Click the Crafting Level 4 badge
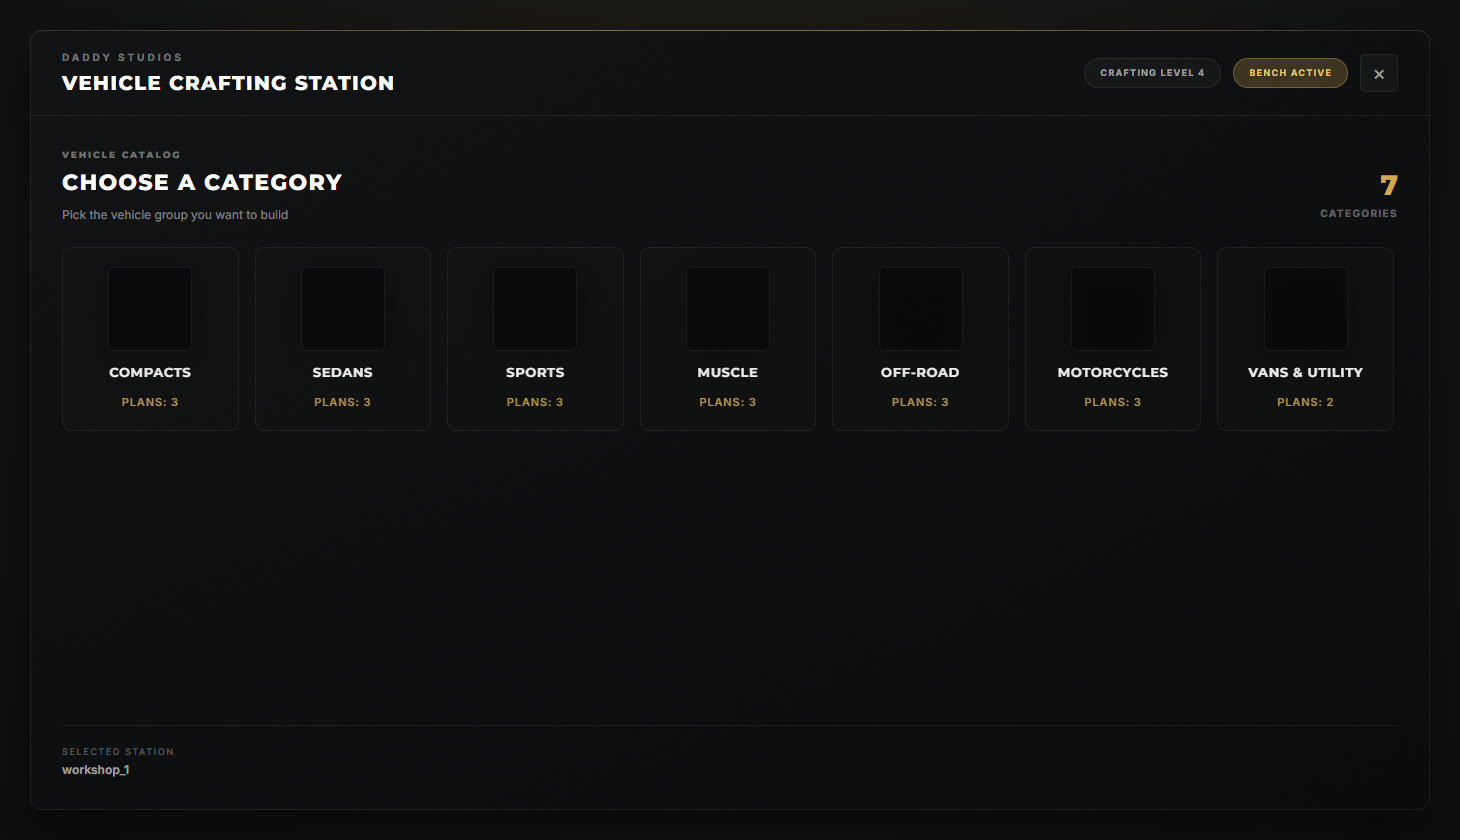Viewport: 1460px width, 840px height. pos(1152,73)
